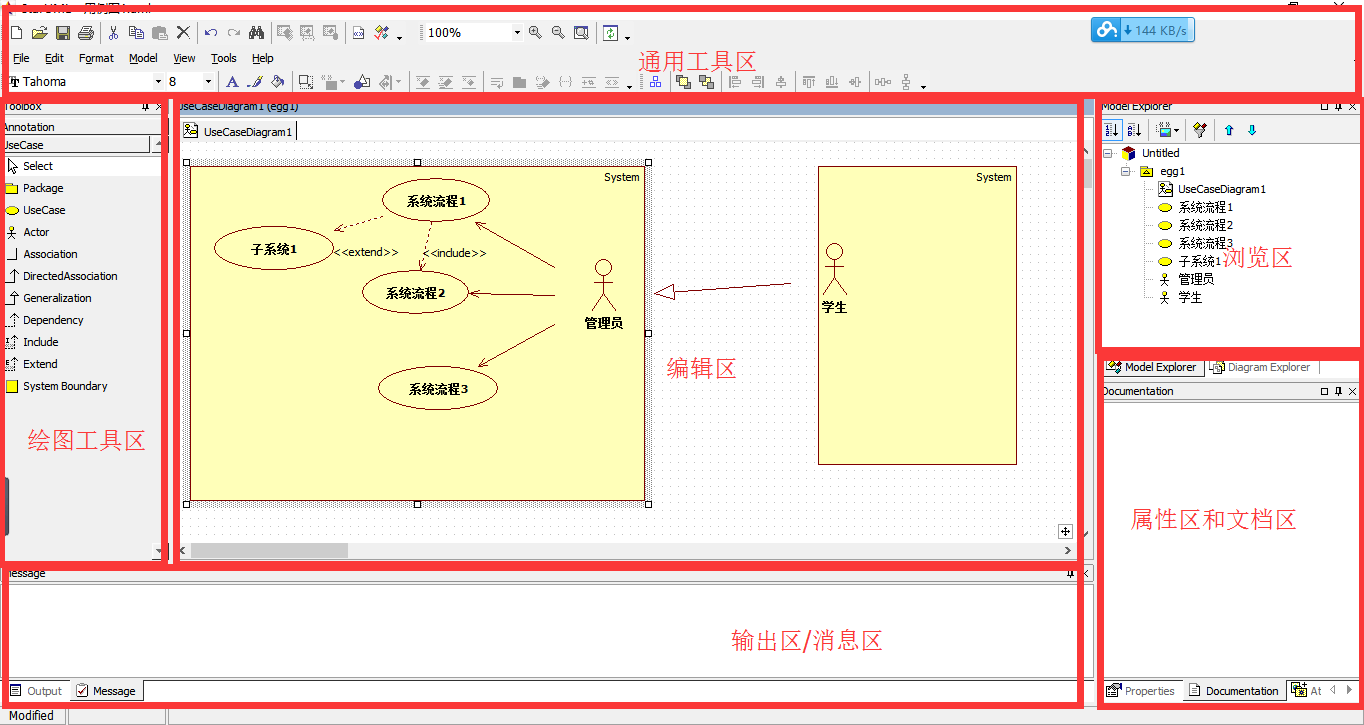1364x725 pixels.
Task: Open the Model menu
Action: click(x=143, y=58)
